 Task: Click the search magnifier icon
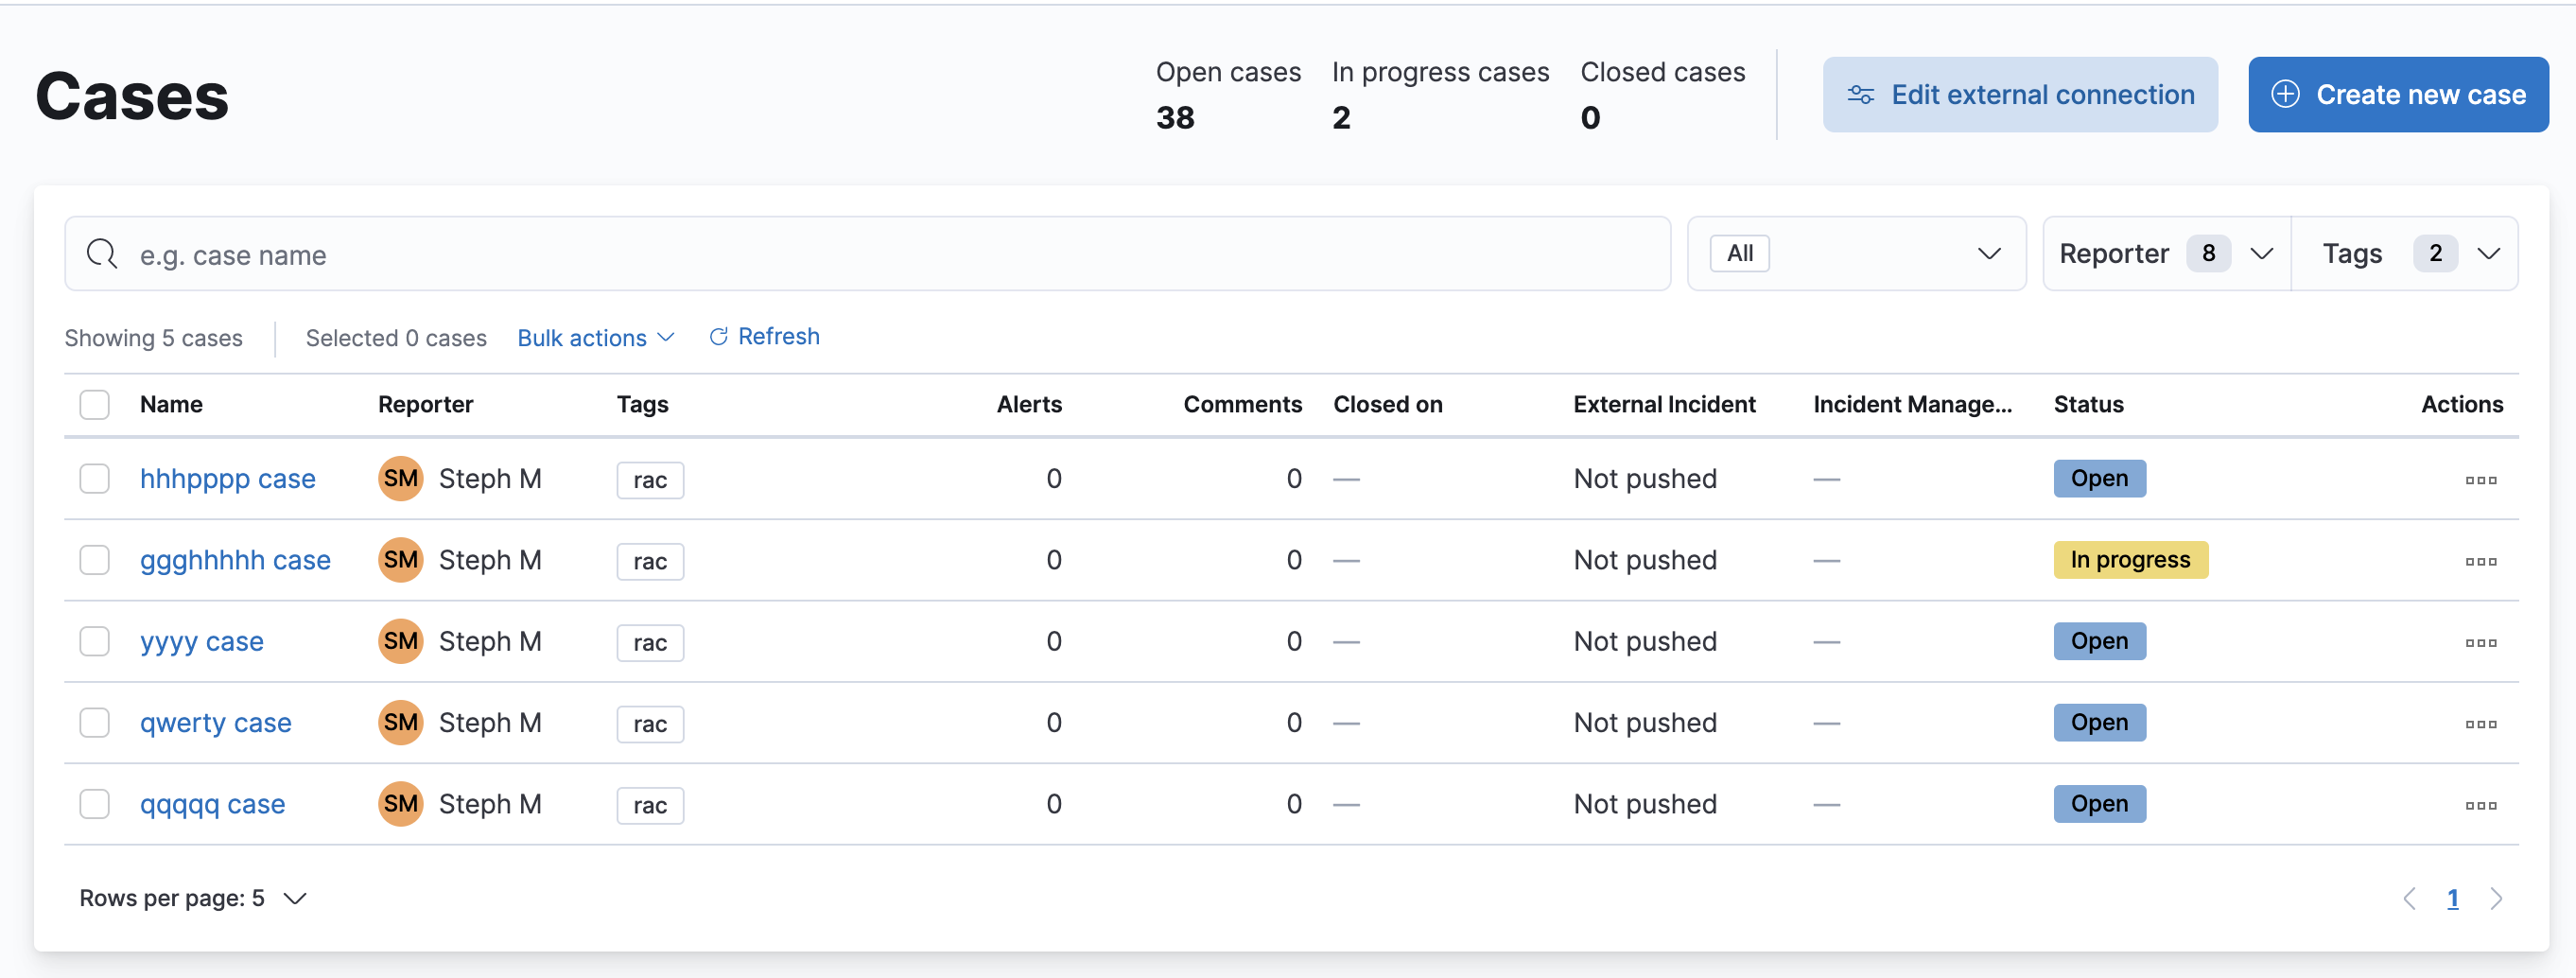[x=101, y=254]
